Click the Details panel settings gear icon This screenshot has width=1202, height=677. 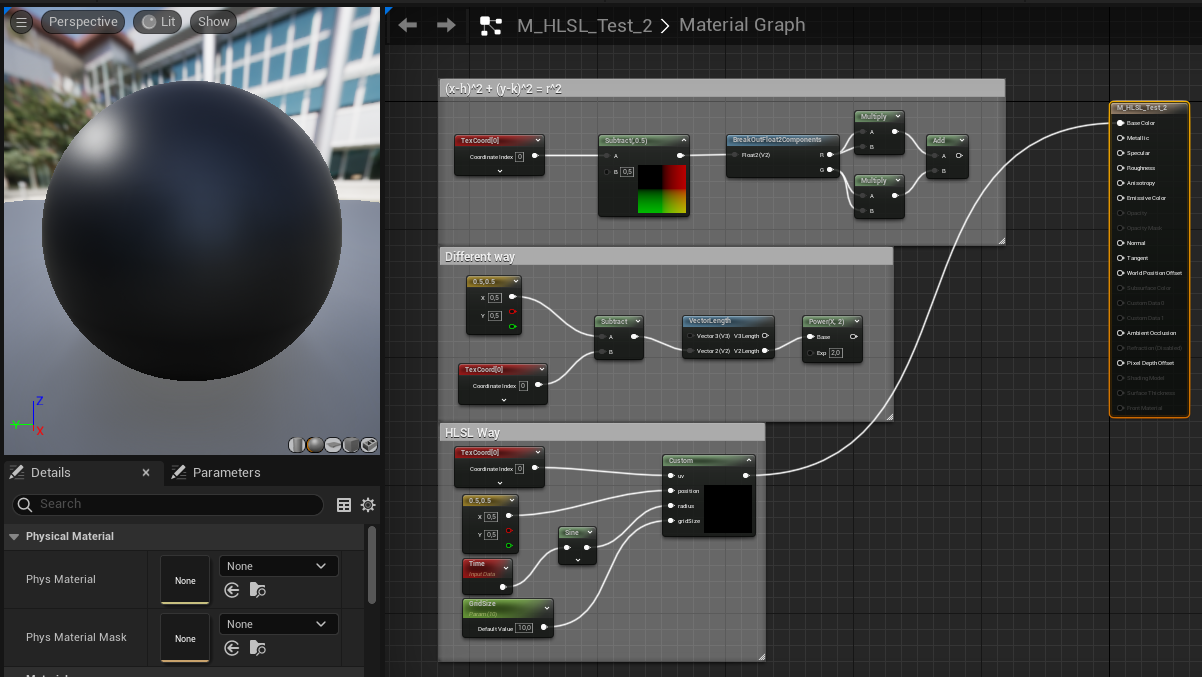(x=368, y=505)
